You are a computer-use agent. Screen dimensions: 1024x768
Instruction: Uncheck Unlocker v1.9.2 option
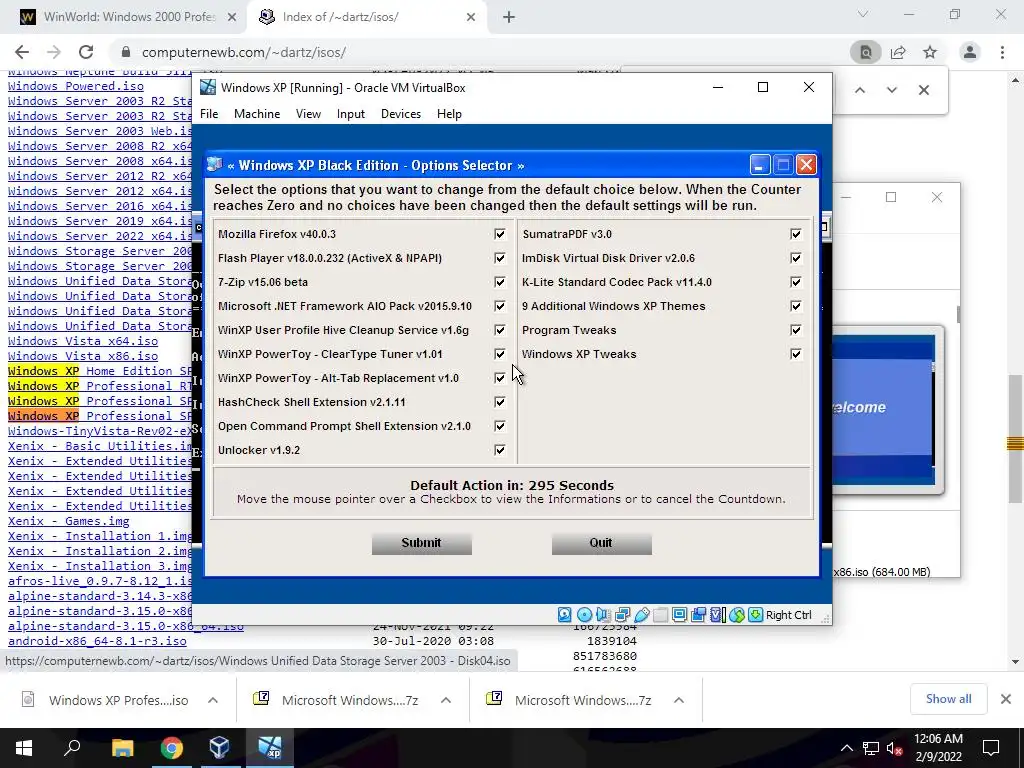pyautogui.click(x=500, y=450)
